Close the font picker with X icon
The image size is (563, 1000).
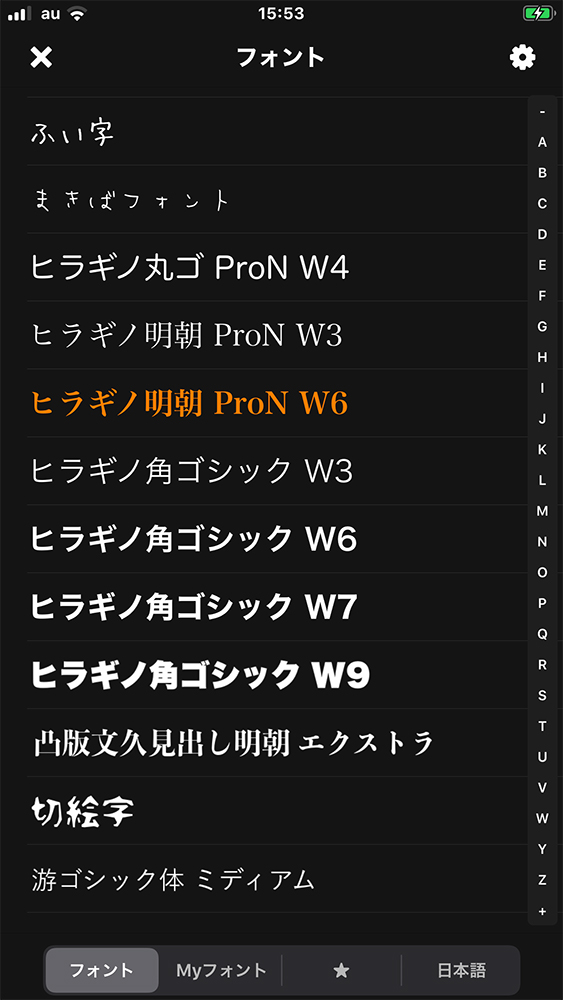tap(41, 58)
